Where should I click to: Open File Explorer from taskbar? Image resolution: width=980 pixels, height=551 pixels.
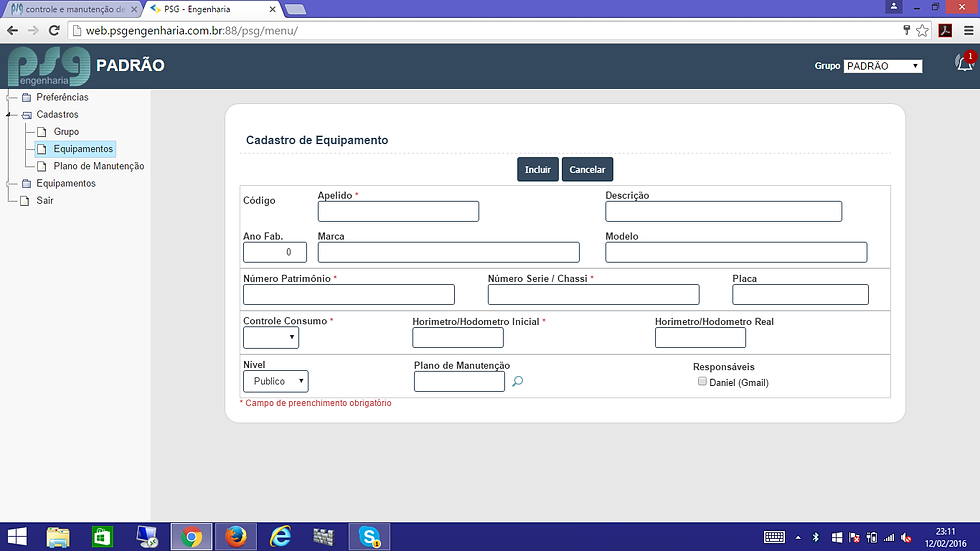[x=58, y=537]
